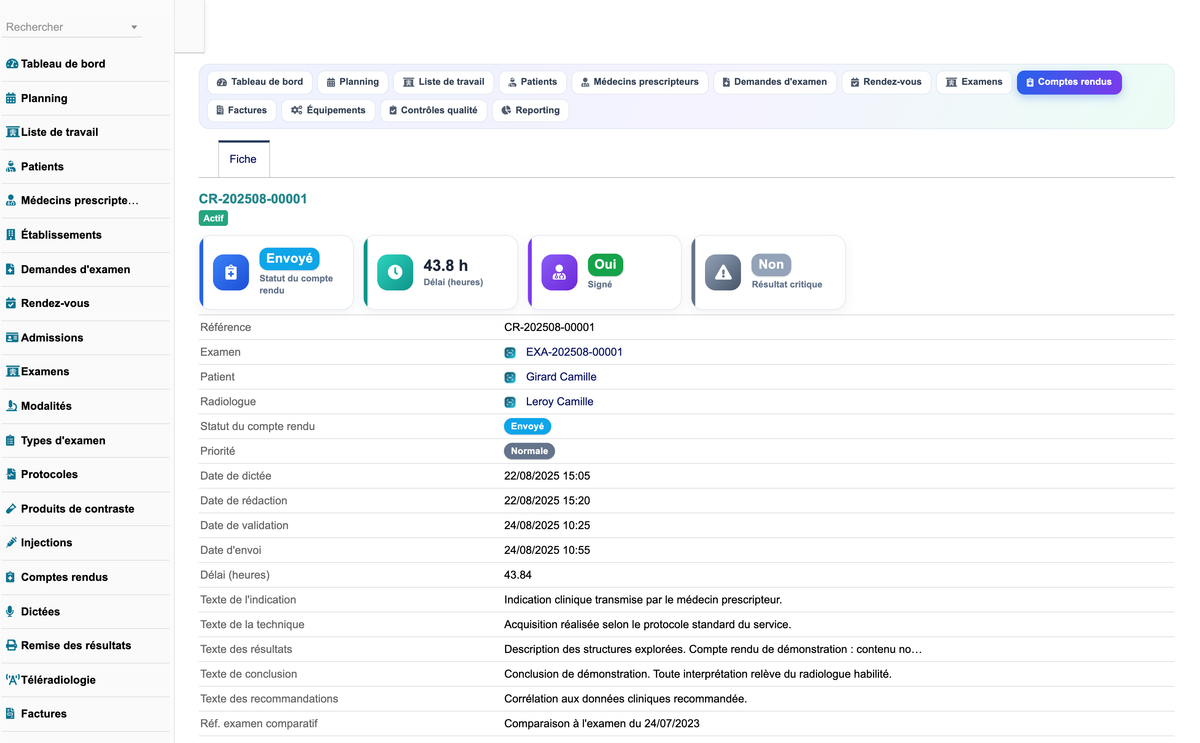The width and height of the screenshot is (1200, 743).
Task: Click the Non critical result badge
Action: [771, 265]
